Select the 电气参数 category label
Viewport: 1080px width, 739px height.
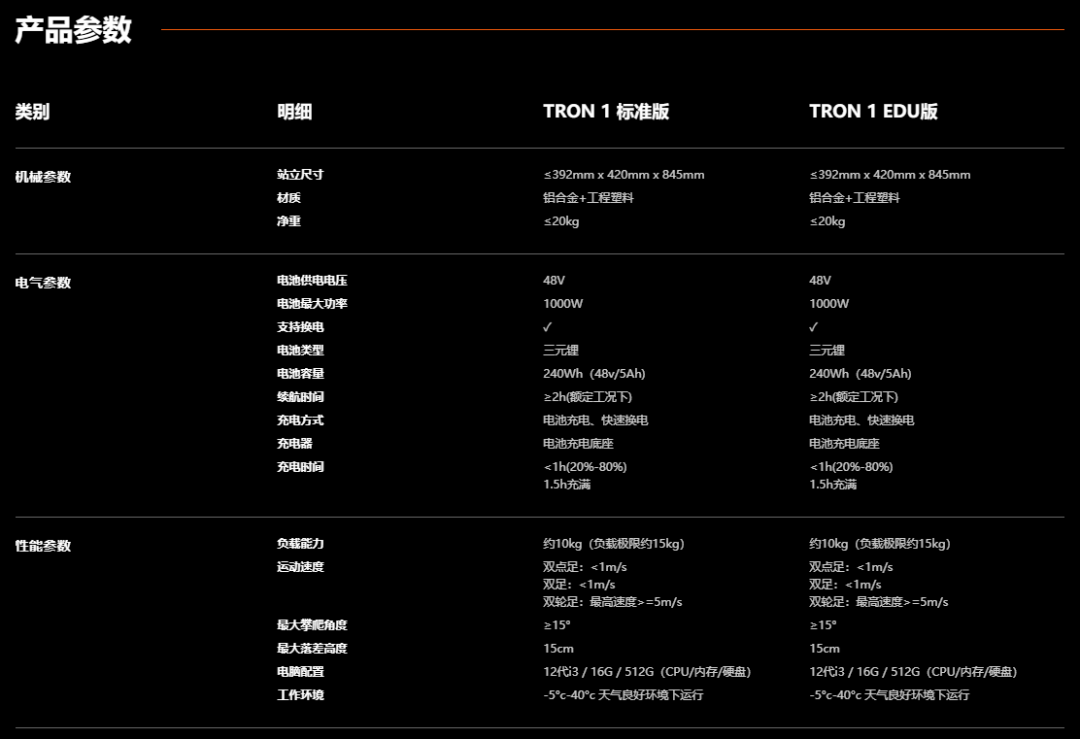click(43, 283)
